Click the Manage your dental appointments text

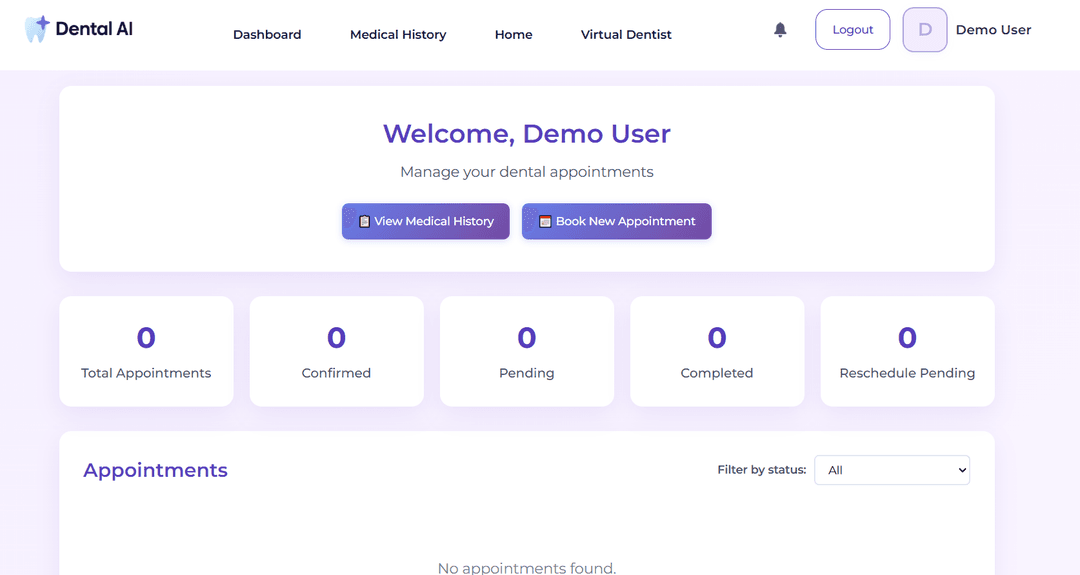(x=527, y=171)
